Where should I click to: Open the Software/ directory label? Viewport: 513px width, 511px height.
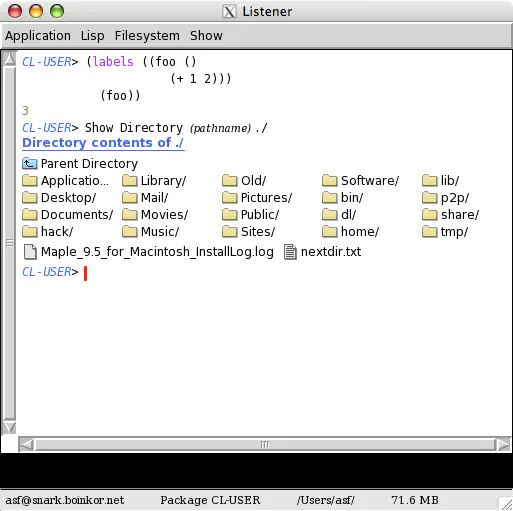(x=370, y=181)
